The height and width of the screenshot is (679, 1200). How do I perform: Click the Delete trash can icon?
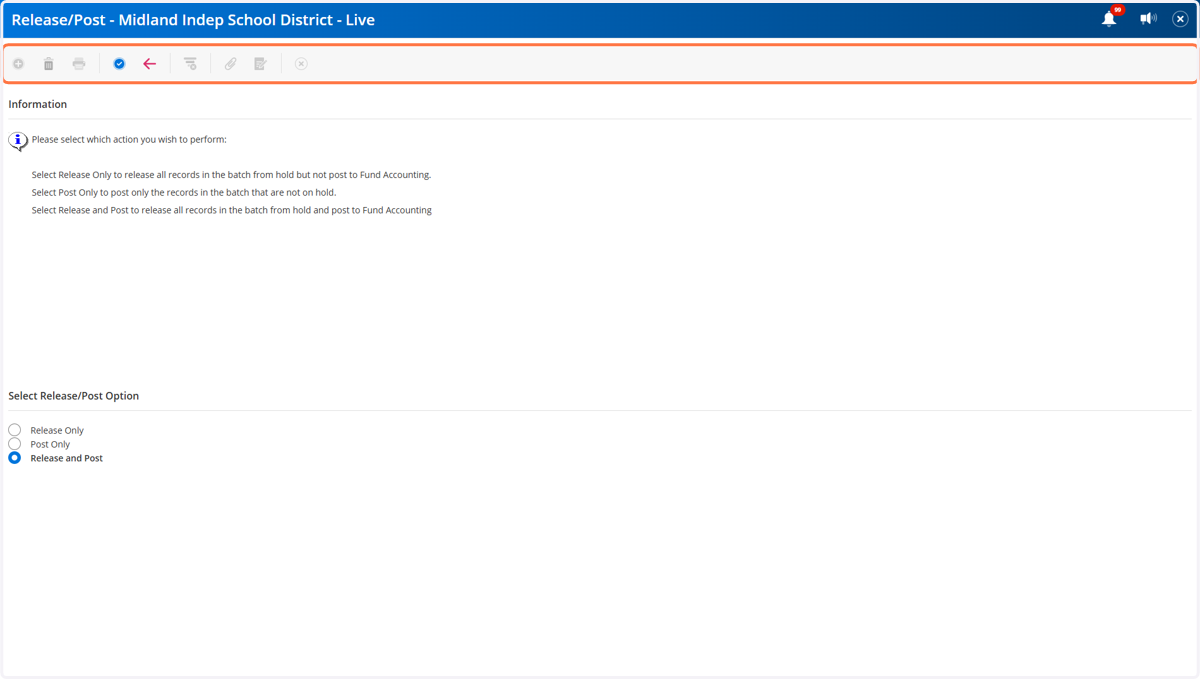48,64
